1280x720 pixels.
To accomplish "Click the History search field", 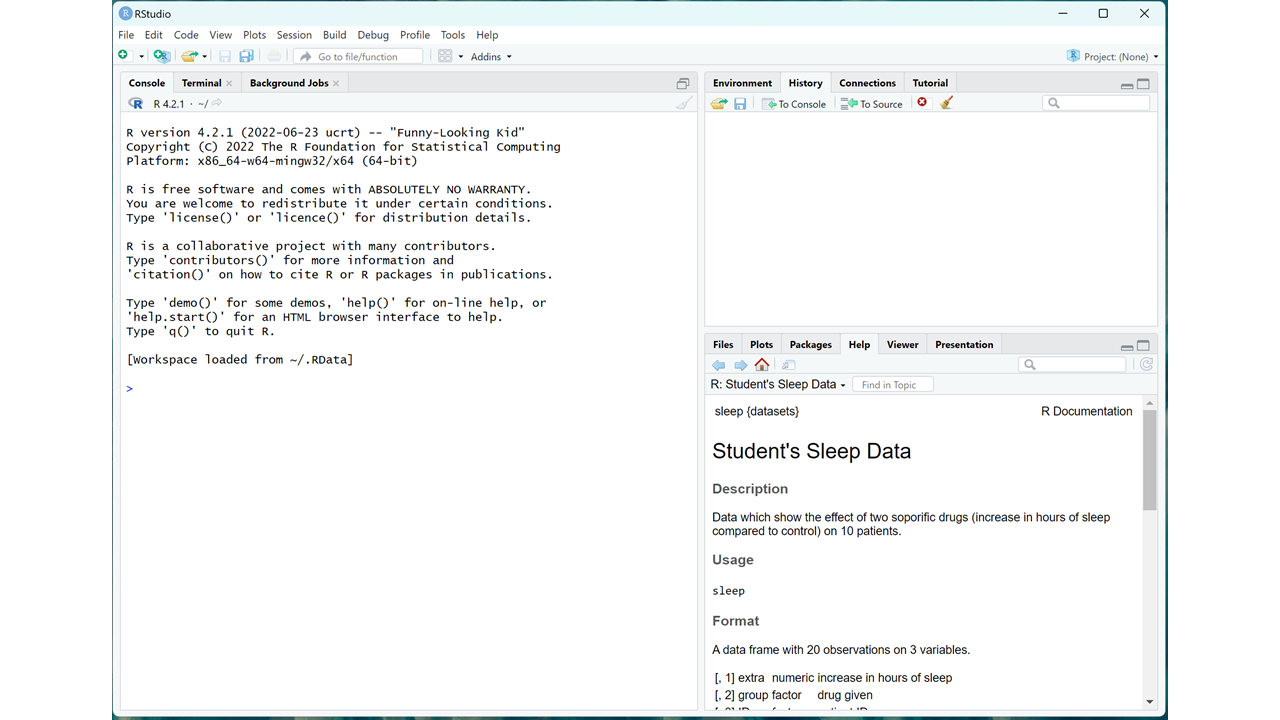I will tap(1096, 103).
